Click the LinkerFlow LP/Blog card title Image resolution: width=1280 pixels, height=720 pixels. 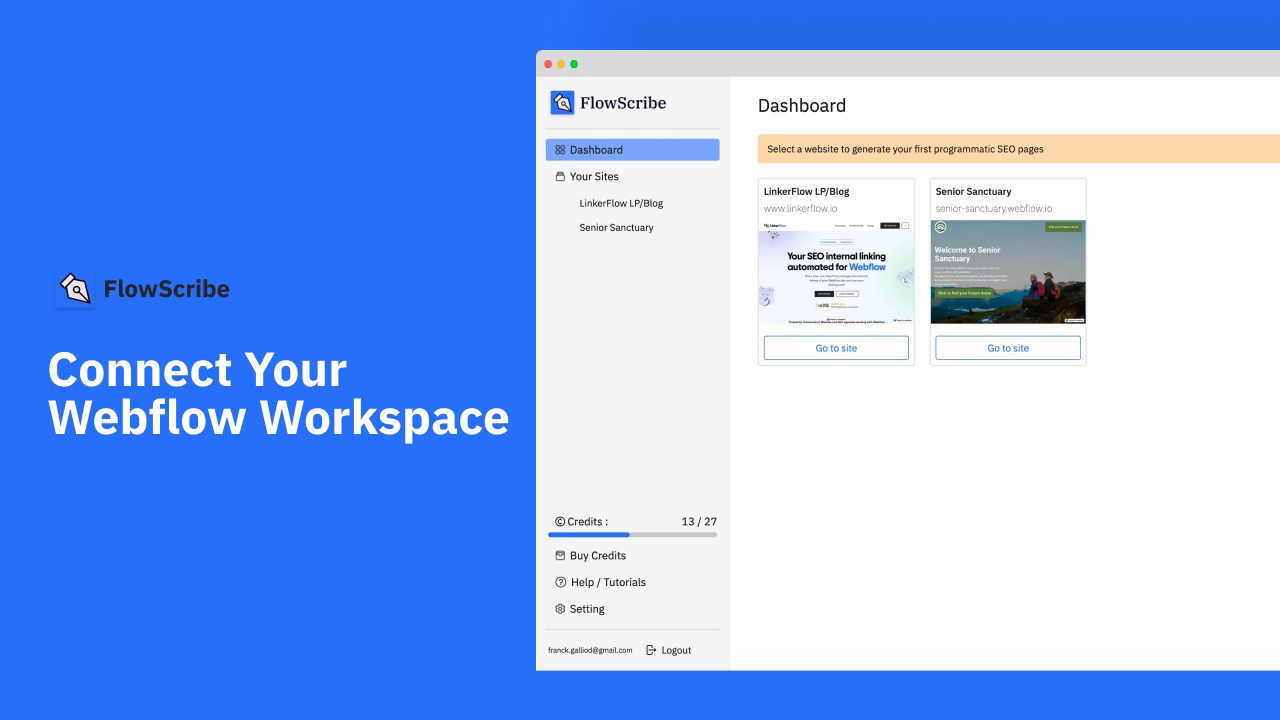(806, 191)
